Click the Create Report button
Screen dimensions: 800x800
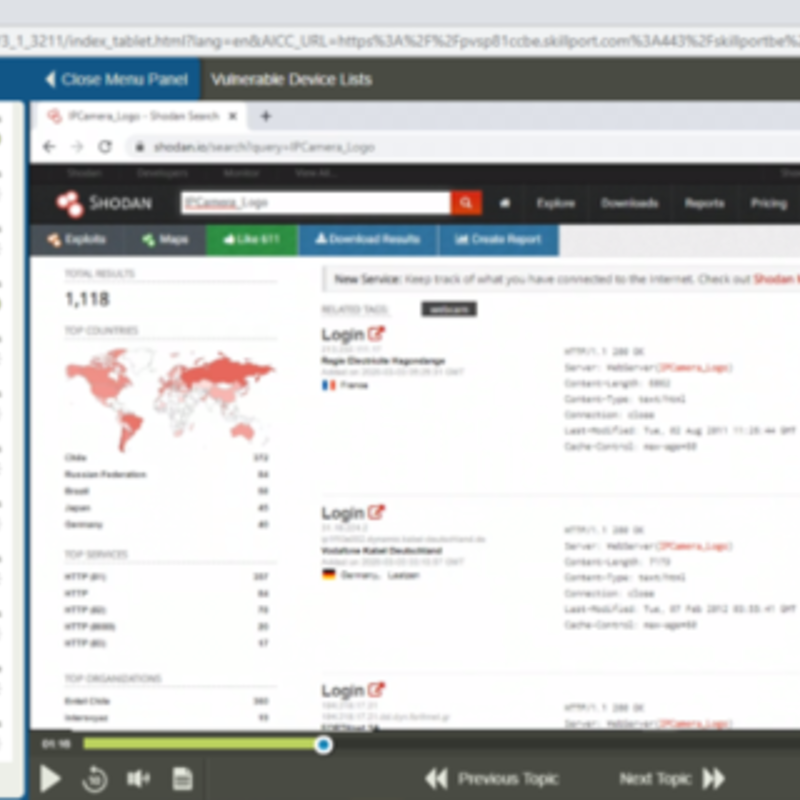pyautogui.click(x=497, y=240)
